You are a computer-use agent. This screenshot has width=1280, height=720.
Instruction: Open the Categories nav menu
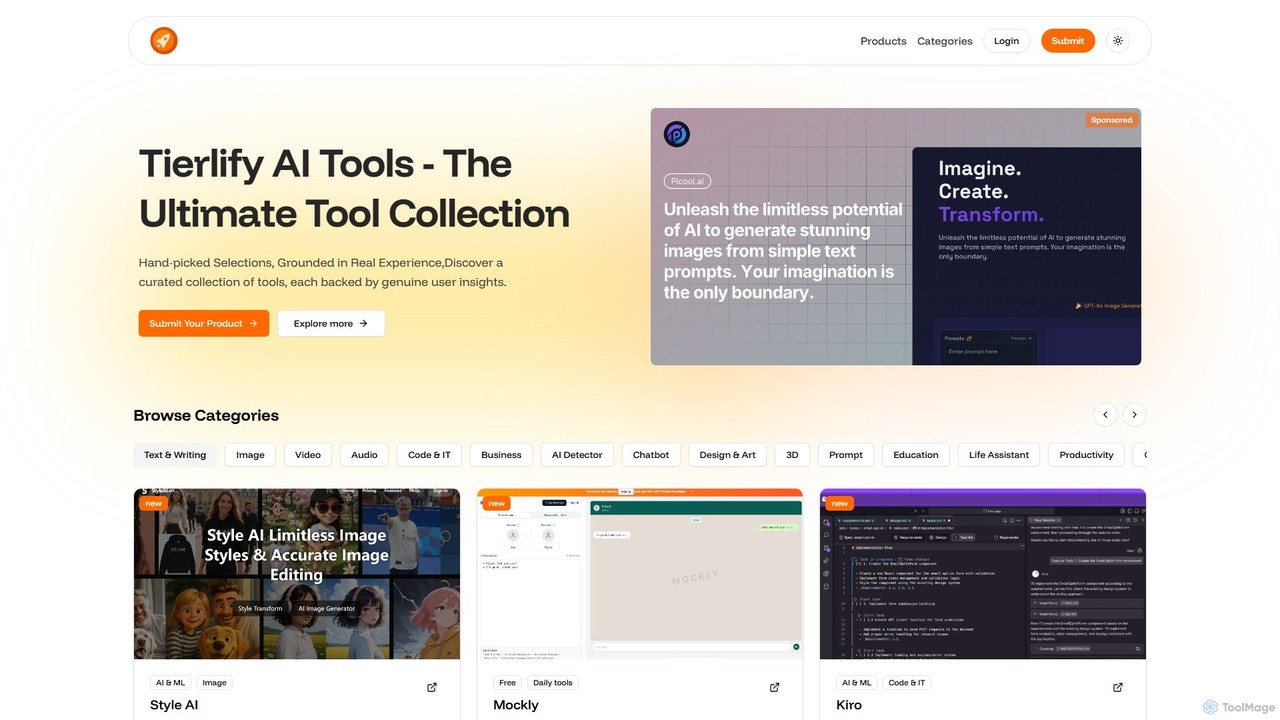(945, 41)
